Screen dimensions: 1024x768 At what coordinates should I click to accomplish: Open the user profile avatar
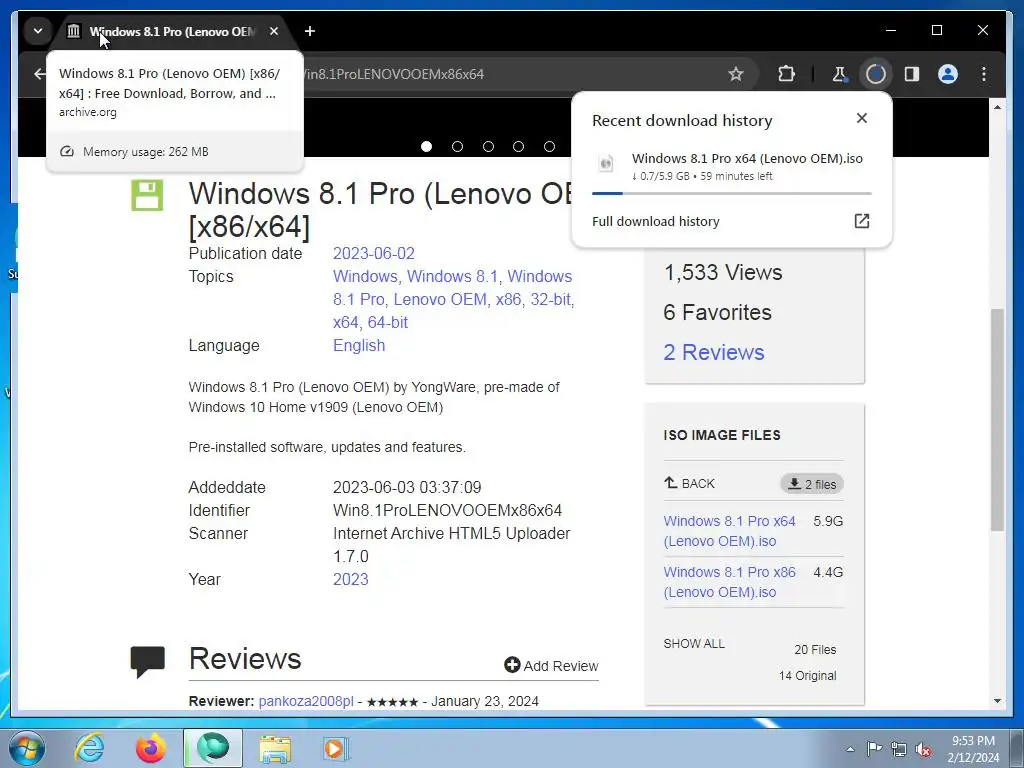[948, 74]
